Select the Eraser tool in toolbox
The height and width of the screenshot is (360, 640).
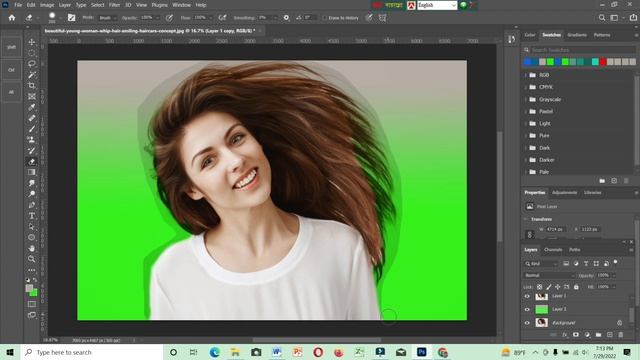point(32,161)
